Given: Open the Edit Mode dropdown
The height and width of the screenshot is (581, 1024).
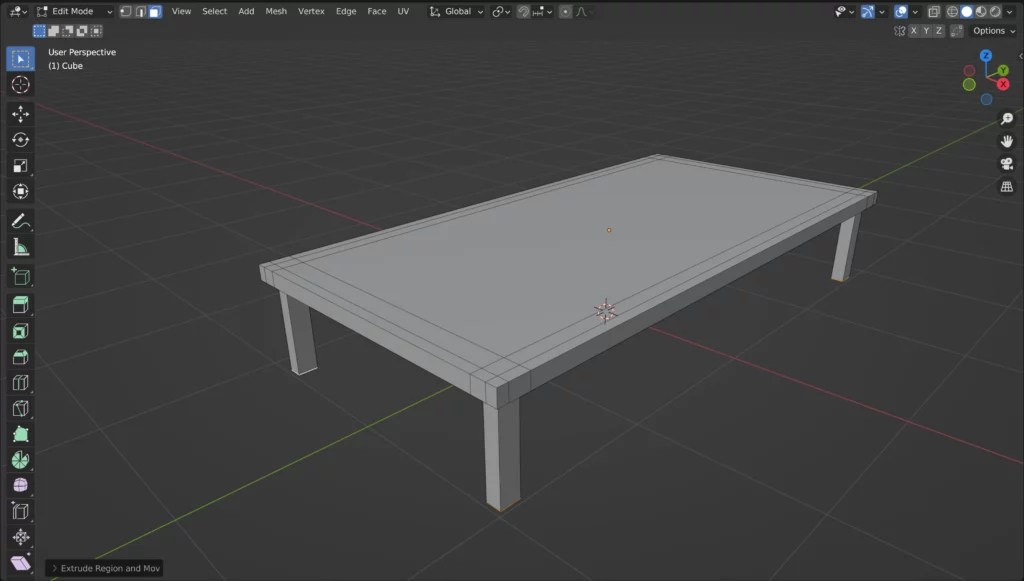Looking at the screenshot, I should 75,11.
